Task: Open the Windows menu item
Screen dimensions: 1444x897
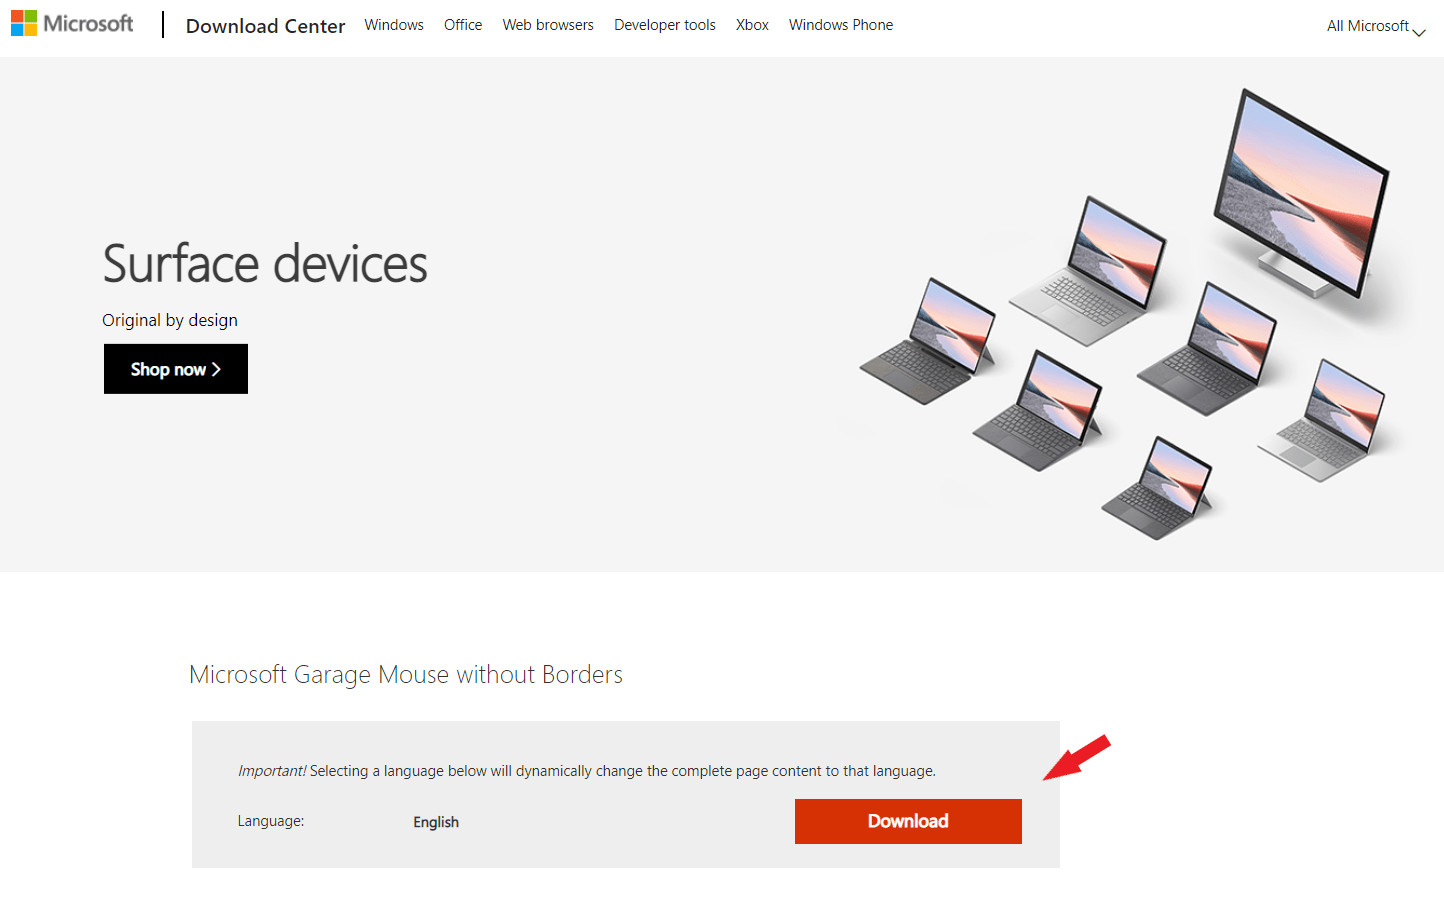Action: [x=394, y=25]
